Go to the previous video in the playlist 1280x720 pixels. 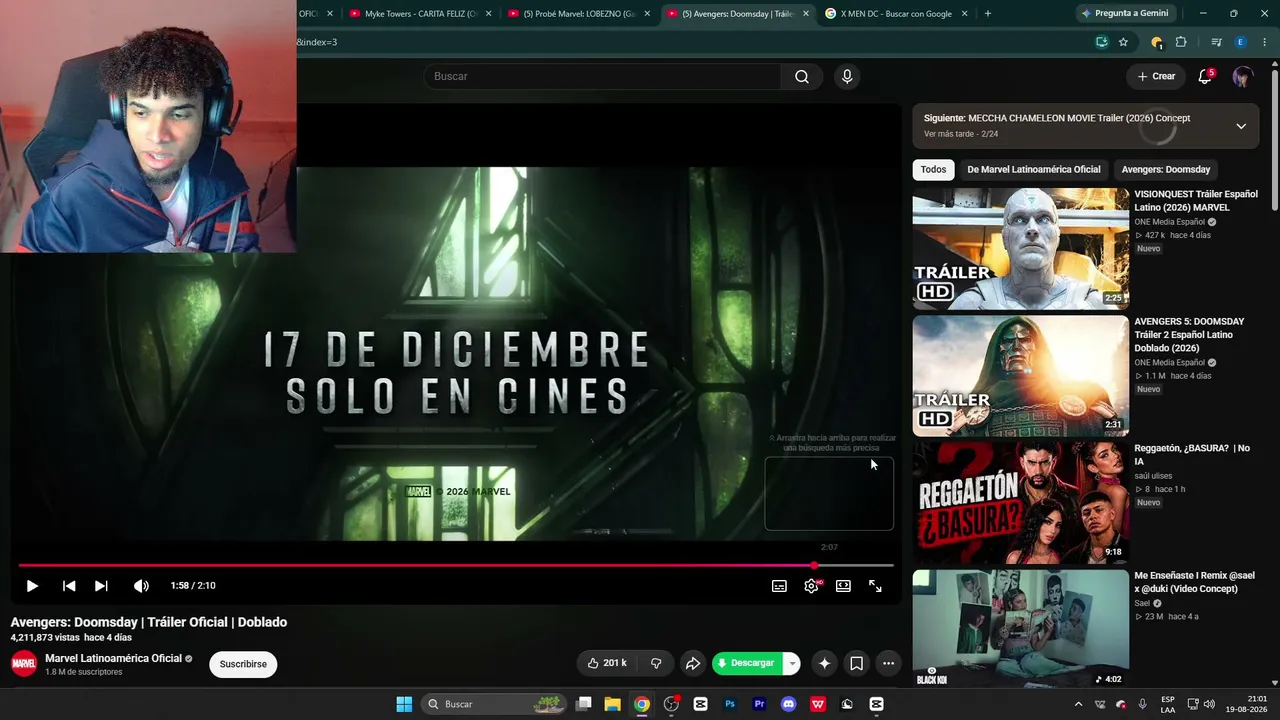[69, 586]
